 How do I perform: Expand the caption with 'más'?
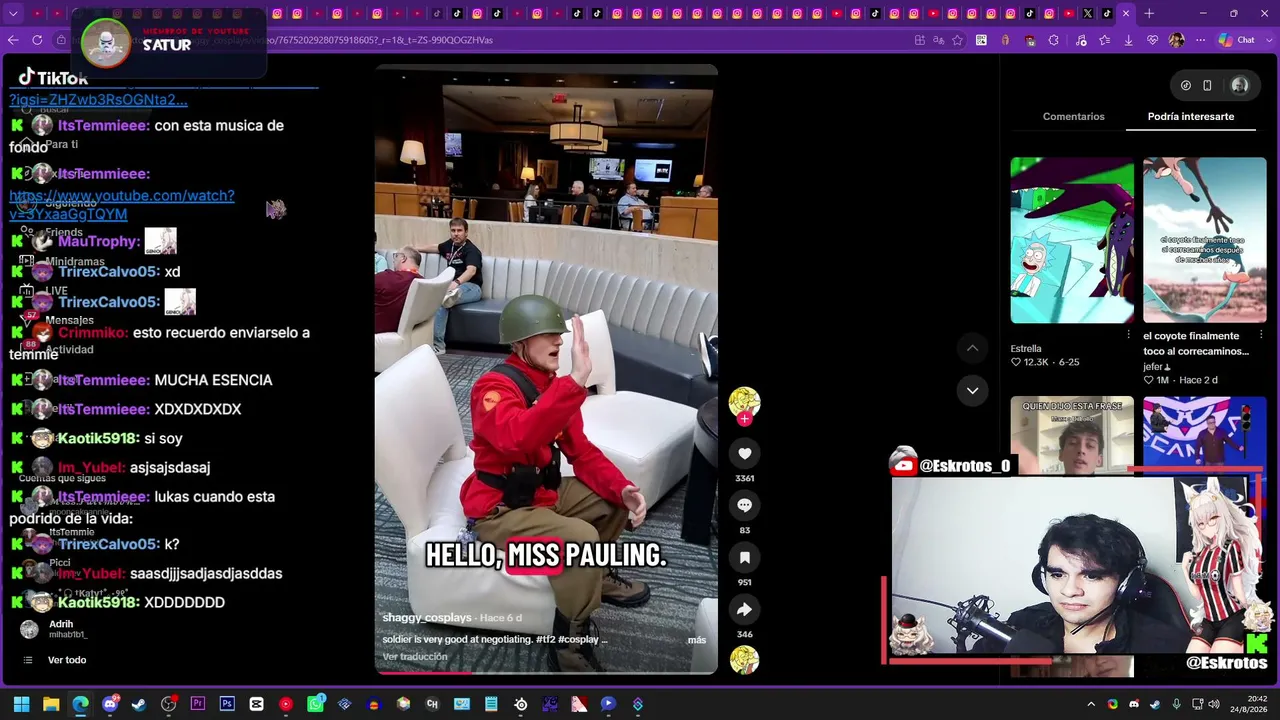coord(697,640)
